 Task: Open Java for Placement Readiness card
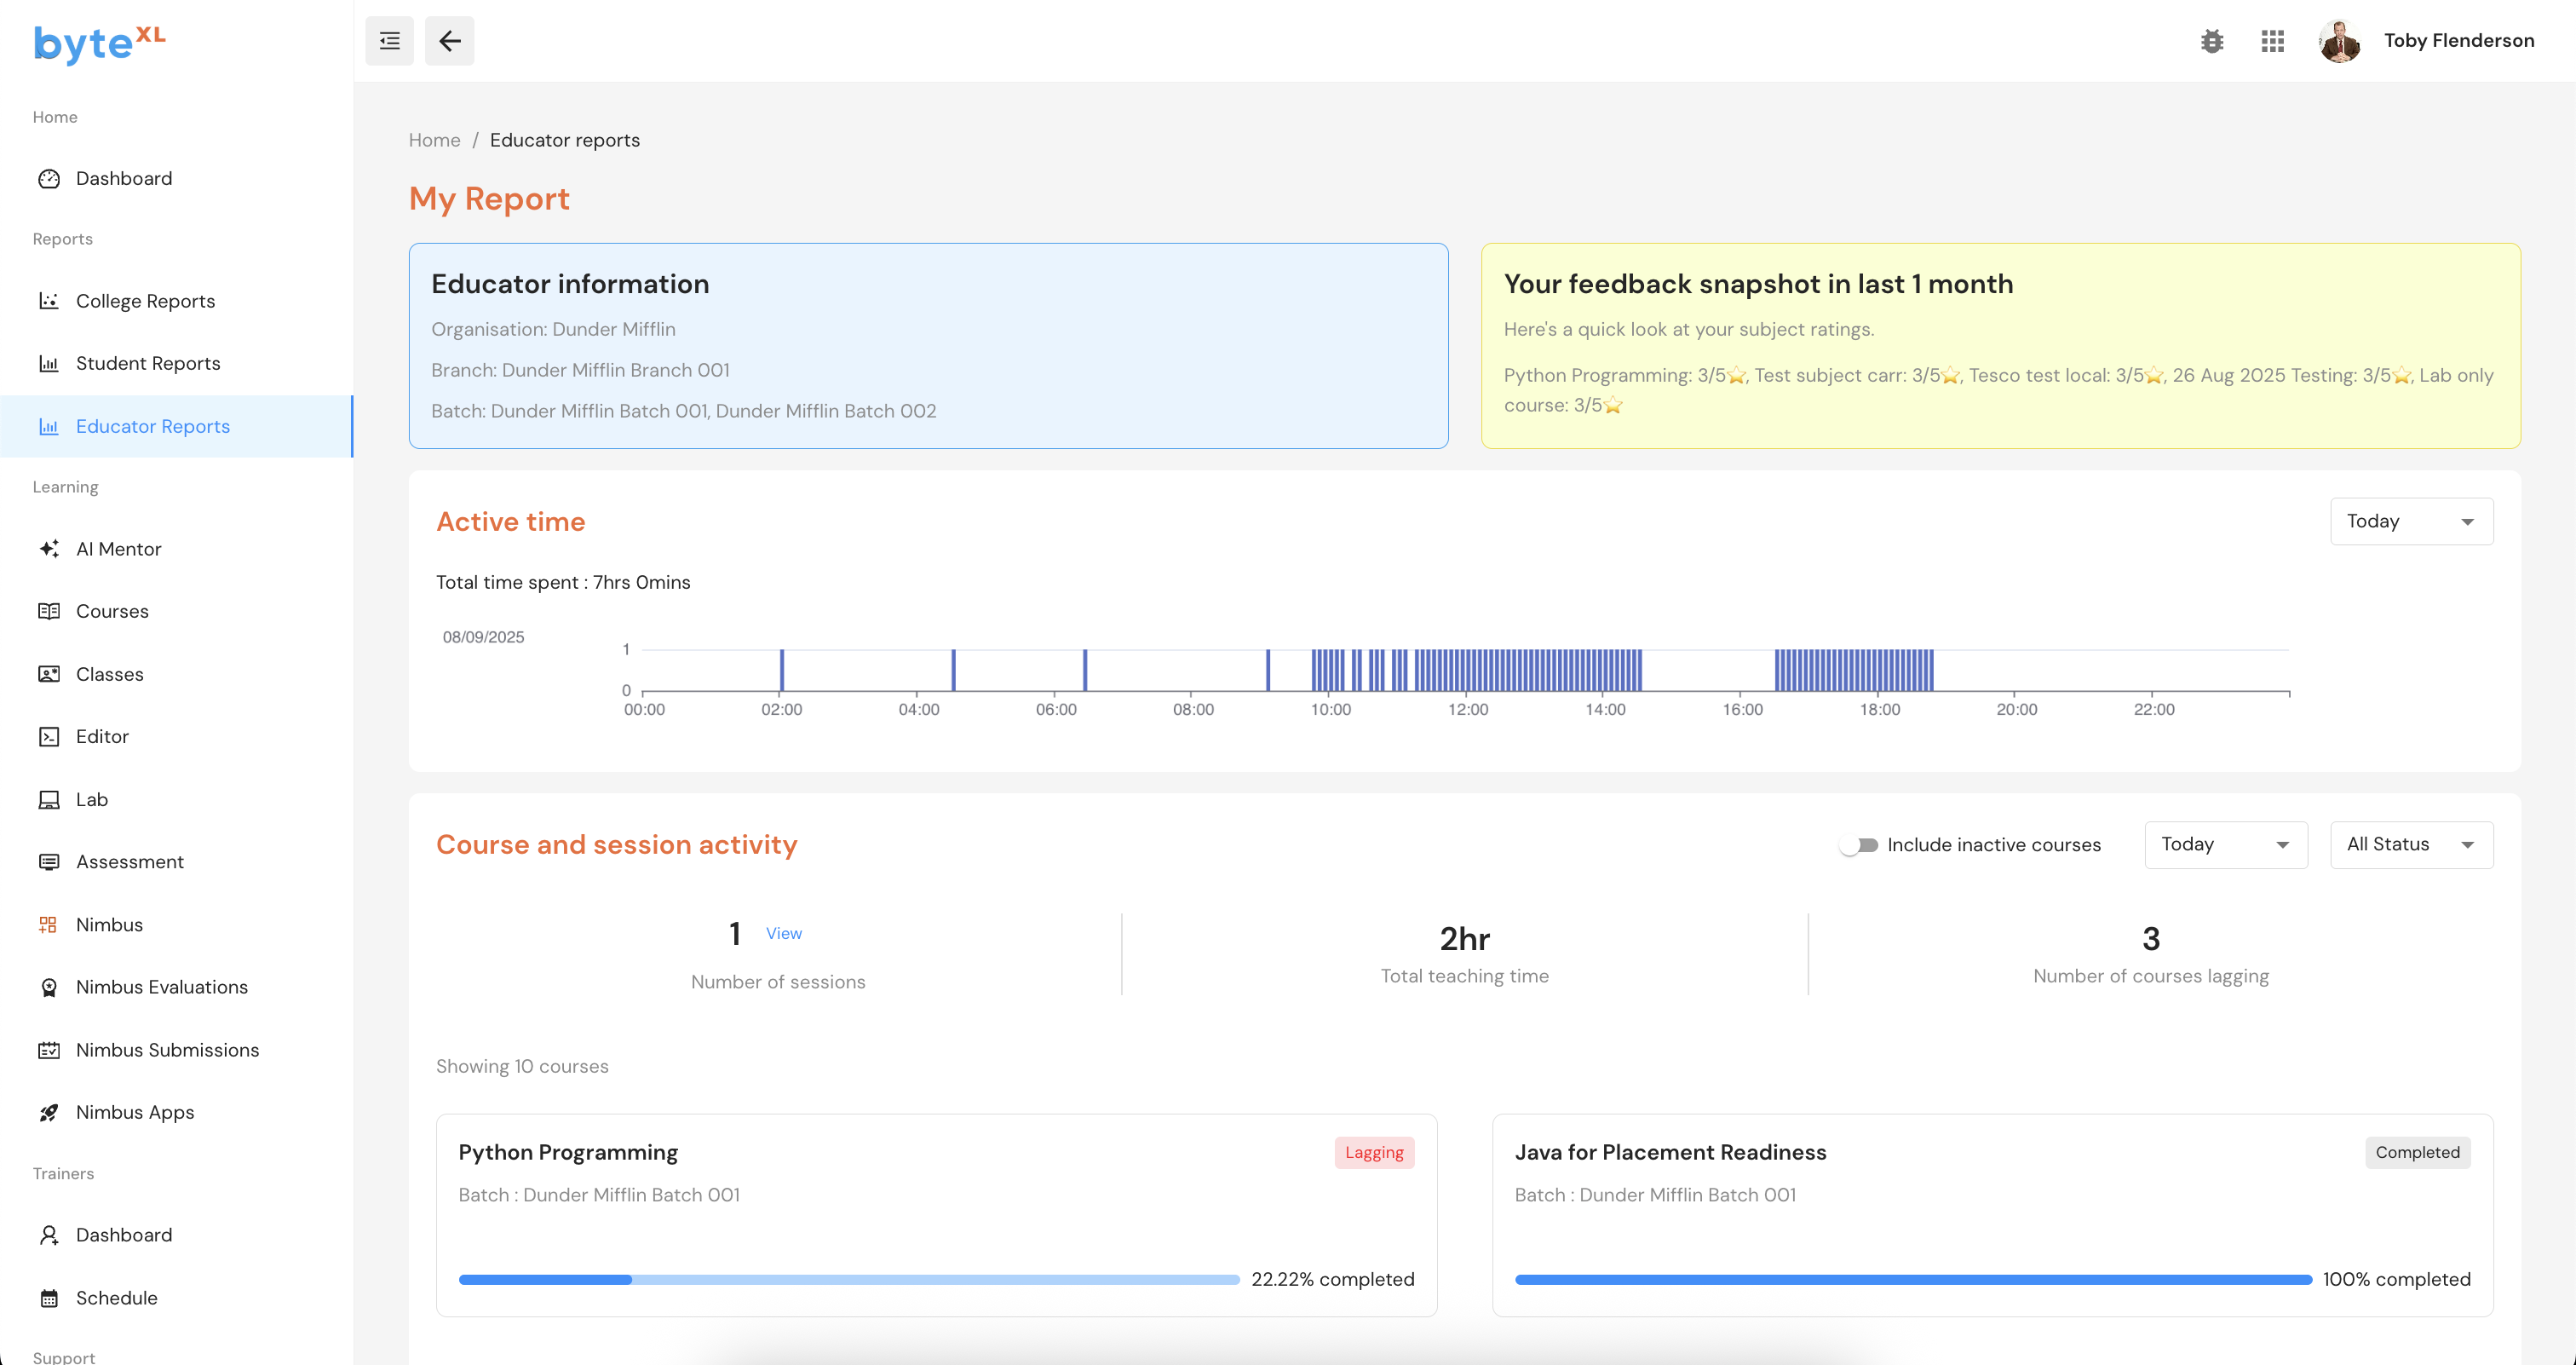click(x=1670, y=1152)
